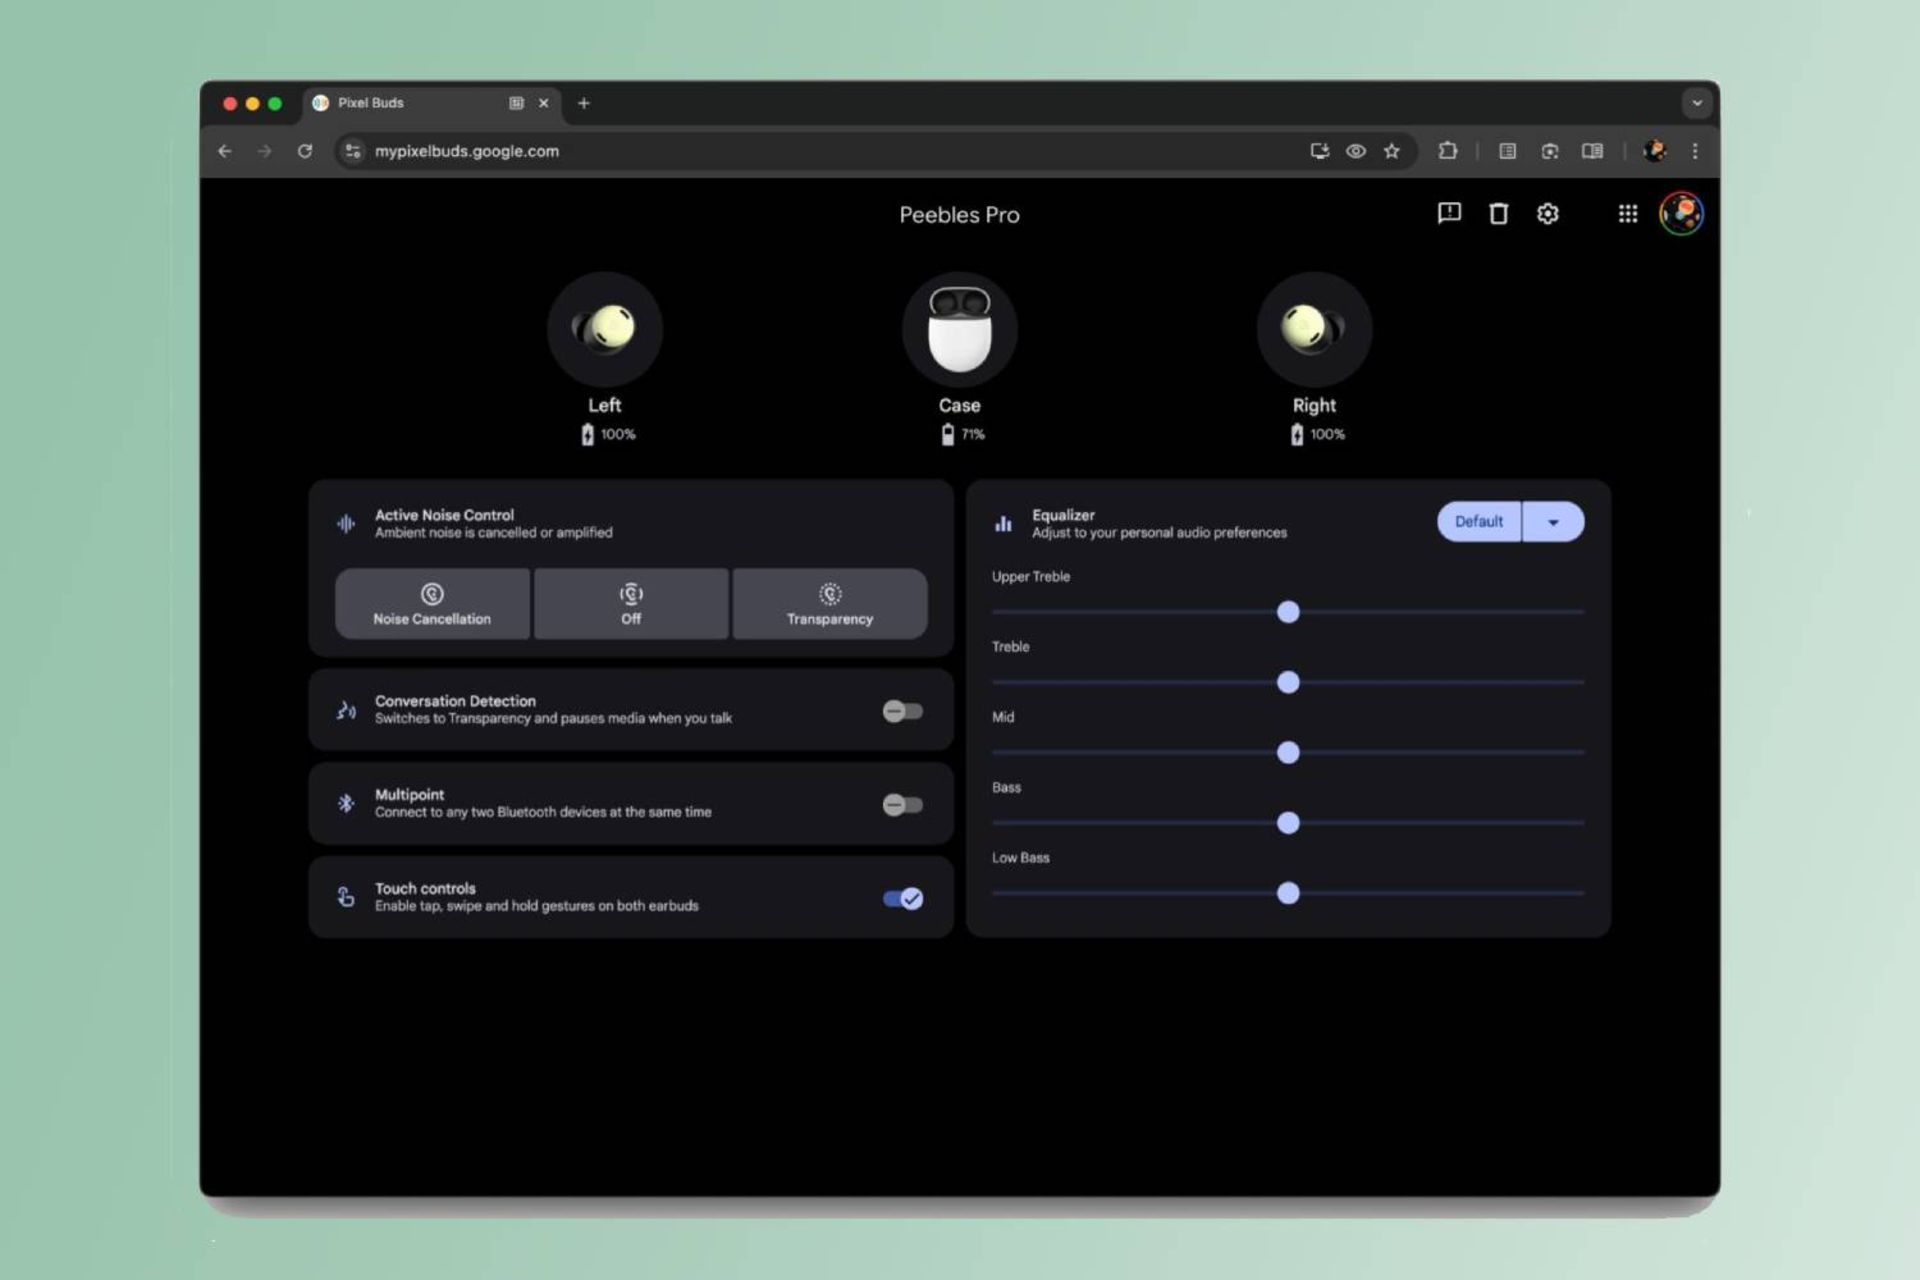Click the eye icon in address bar
The image size is (1920, 1280).
[x=1356, y=151]
